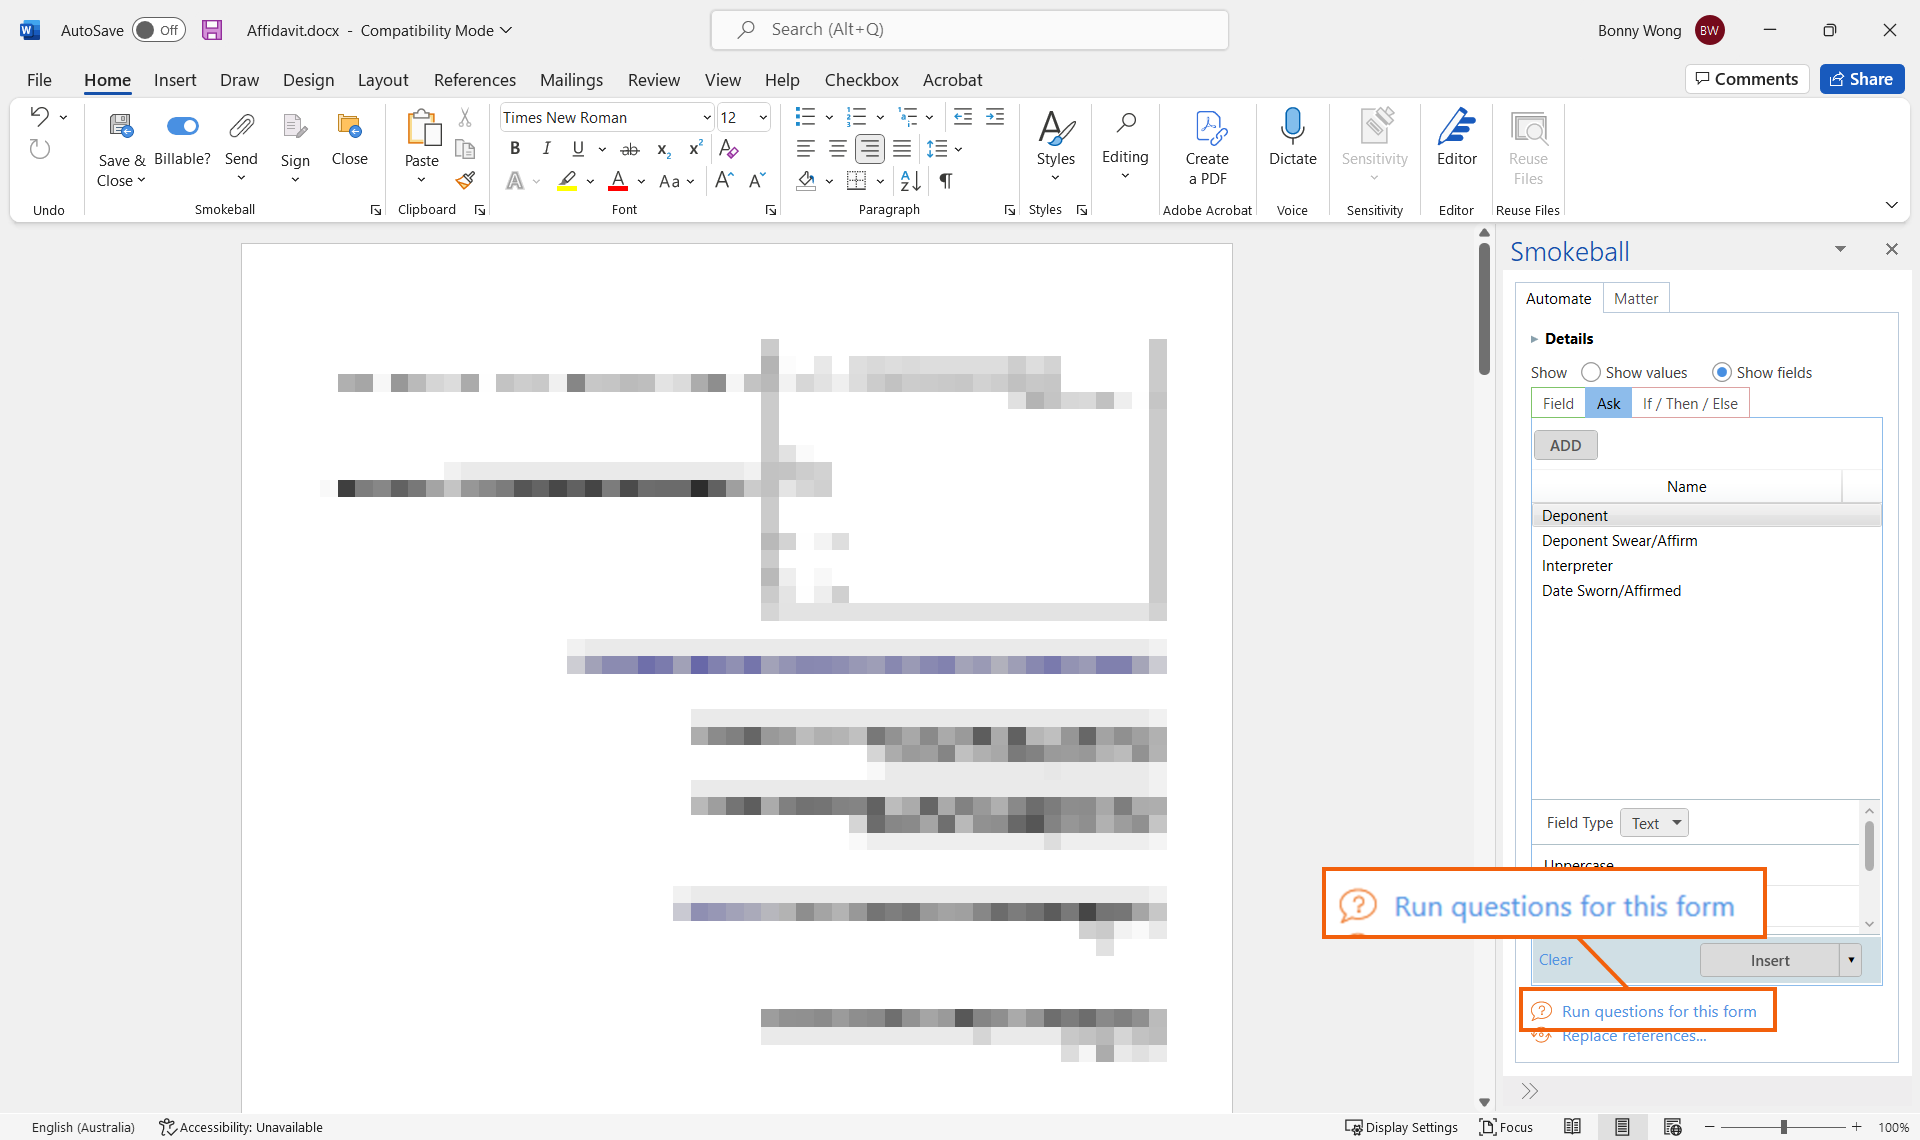Expand the ribbon display options chevron
The height and width of the screenshot is (1140, 1920).
pos(1891,205)
